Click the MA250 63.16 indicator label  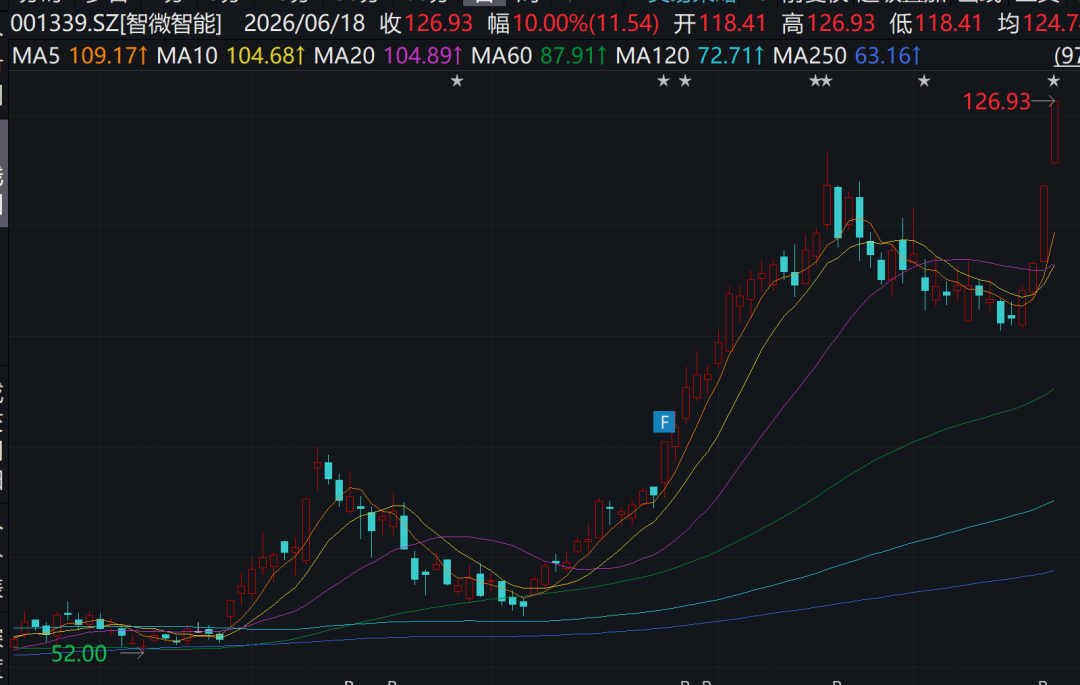tap(847, 56)
